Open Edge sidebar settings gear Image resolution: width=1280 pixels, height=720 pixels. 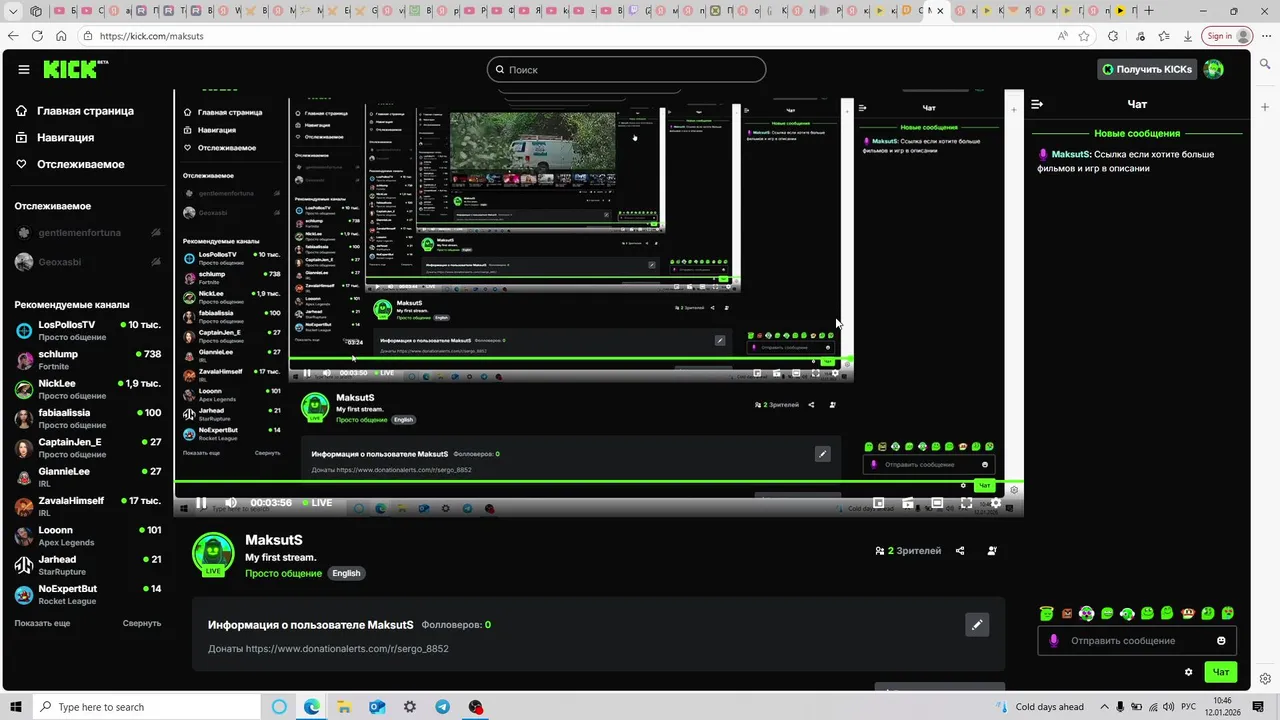(x=1265, y=678)
